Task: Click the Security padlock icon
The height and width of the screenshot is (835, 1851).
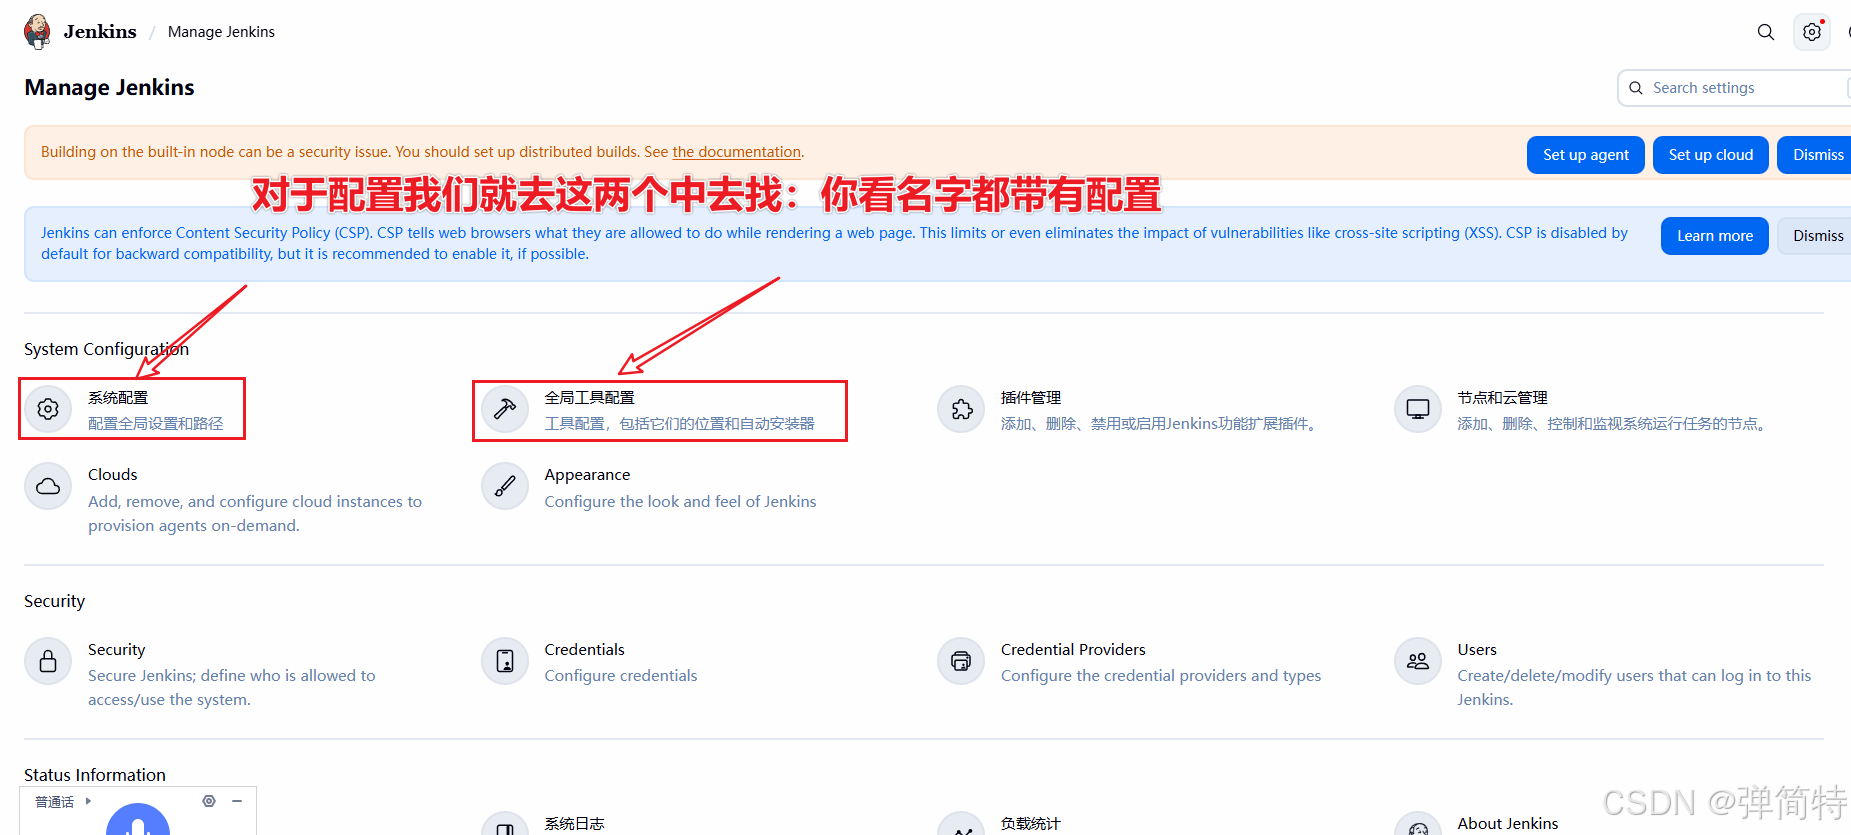Action: tap(48, 661)
